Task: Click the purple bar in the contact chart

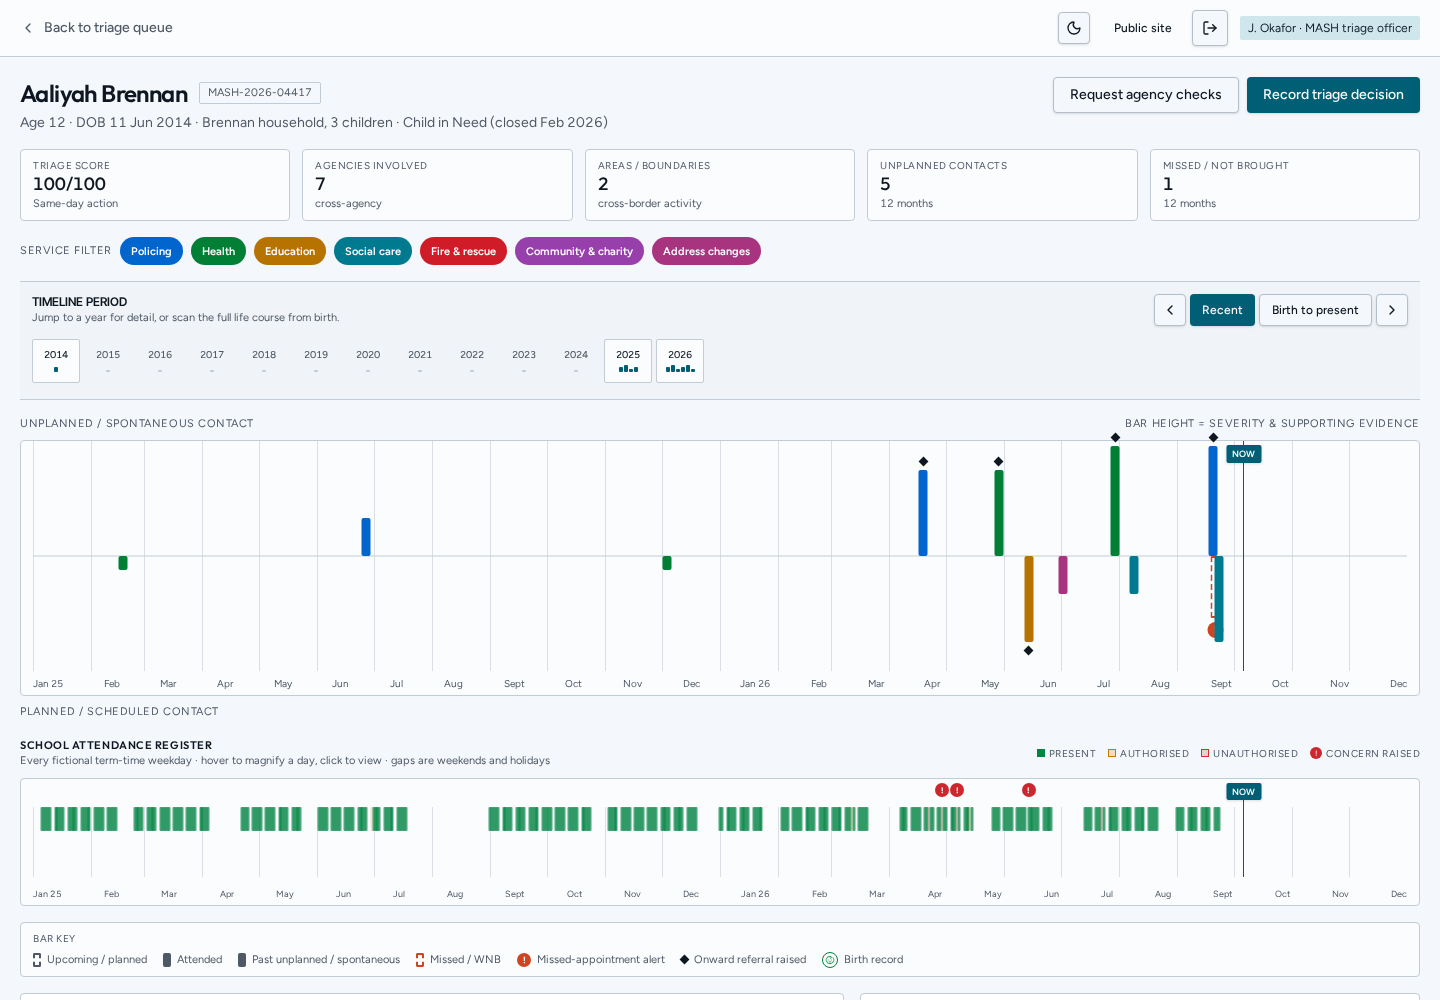Action: click(x=1063, y=575)
